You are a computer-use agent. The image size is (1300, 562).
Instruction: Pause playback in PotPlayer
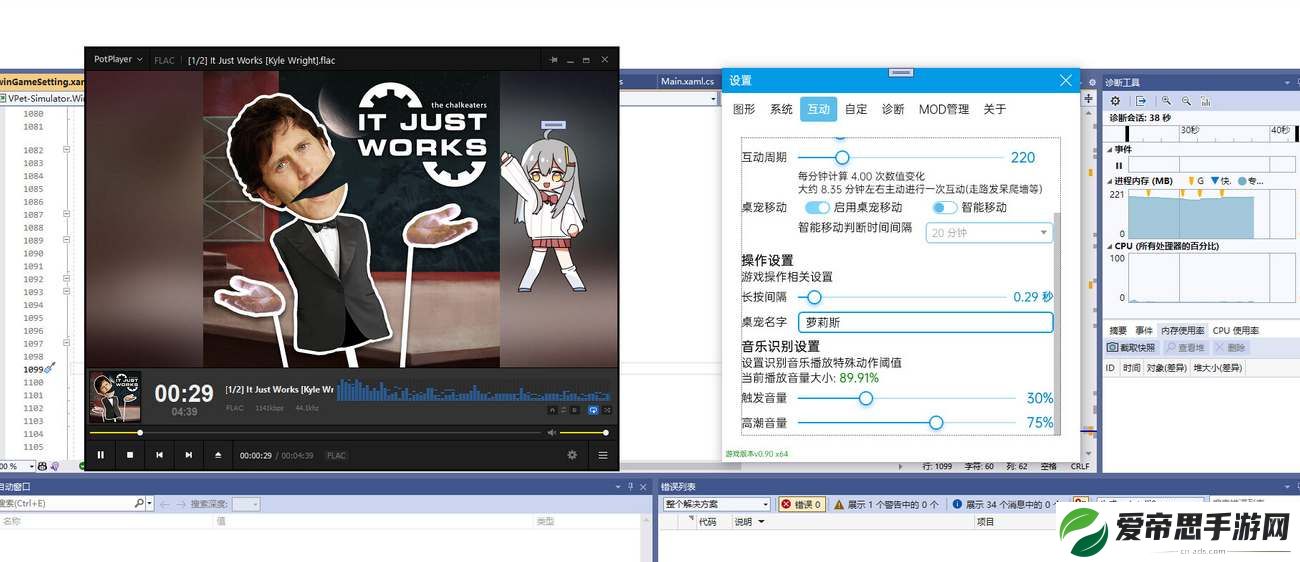[100, 455]
